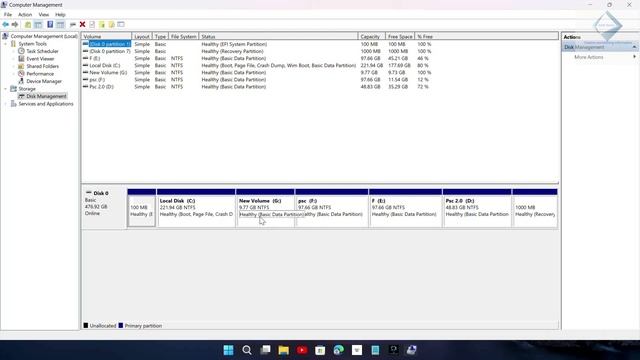Screen dimensions: 640x360
Task: Click the Shared Folders icon
Action: [x=21, y=66]
